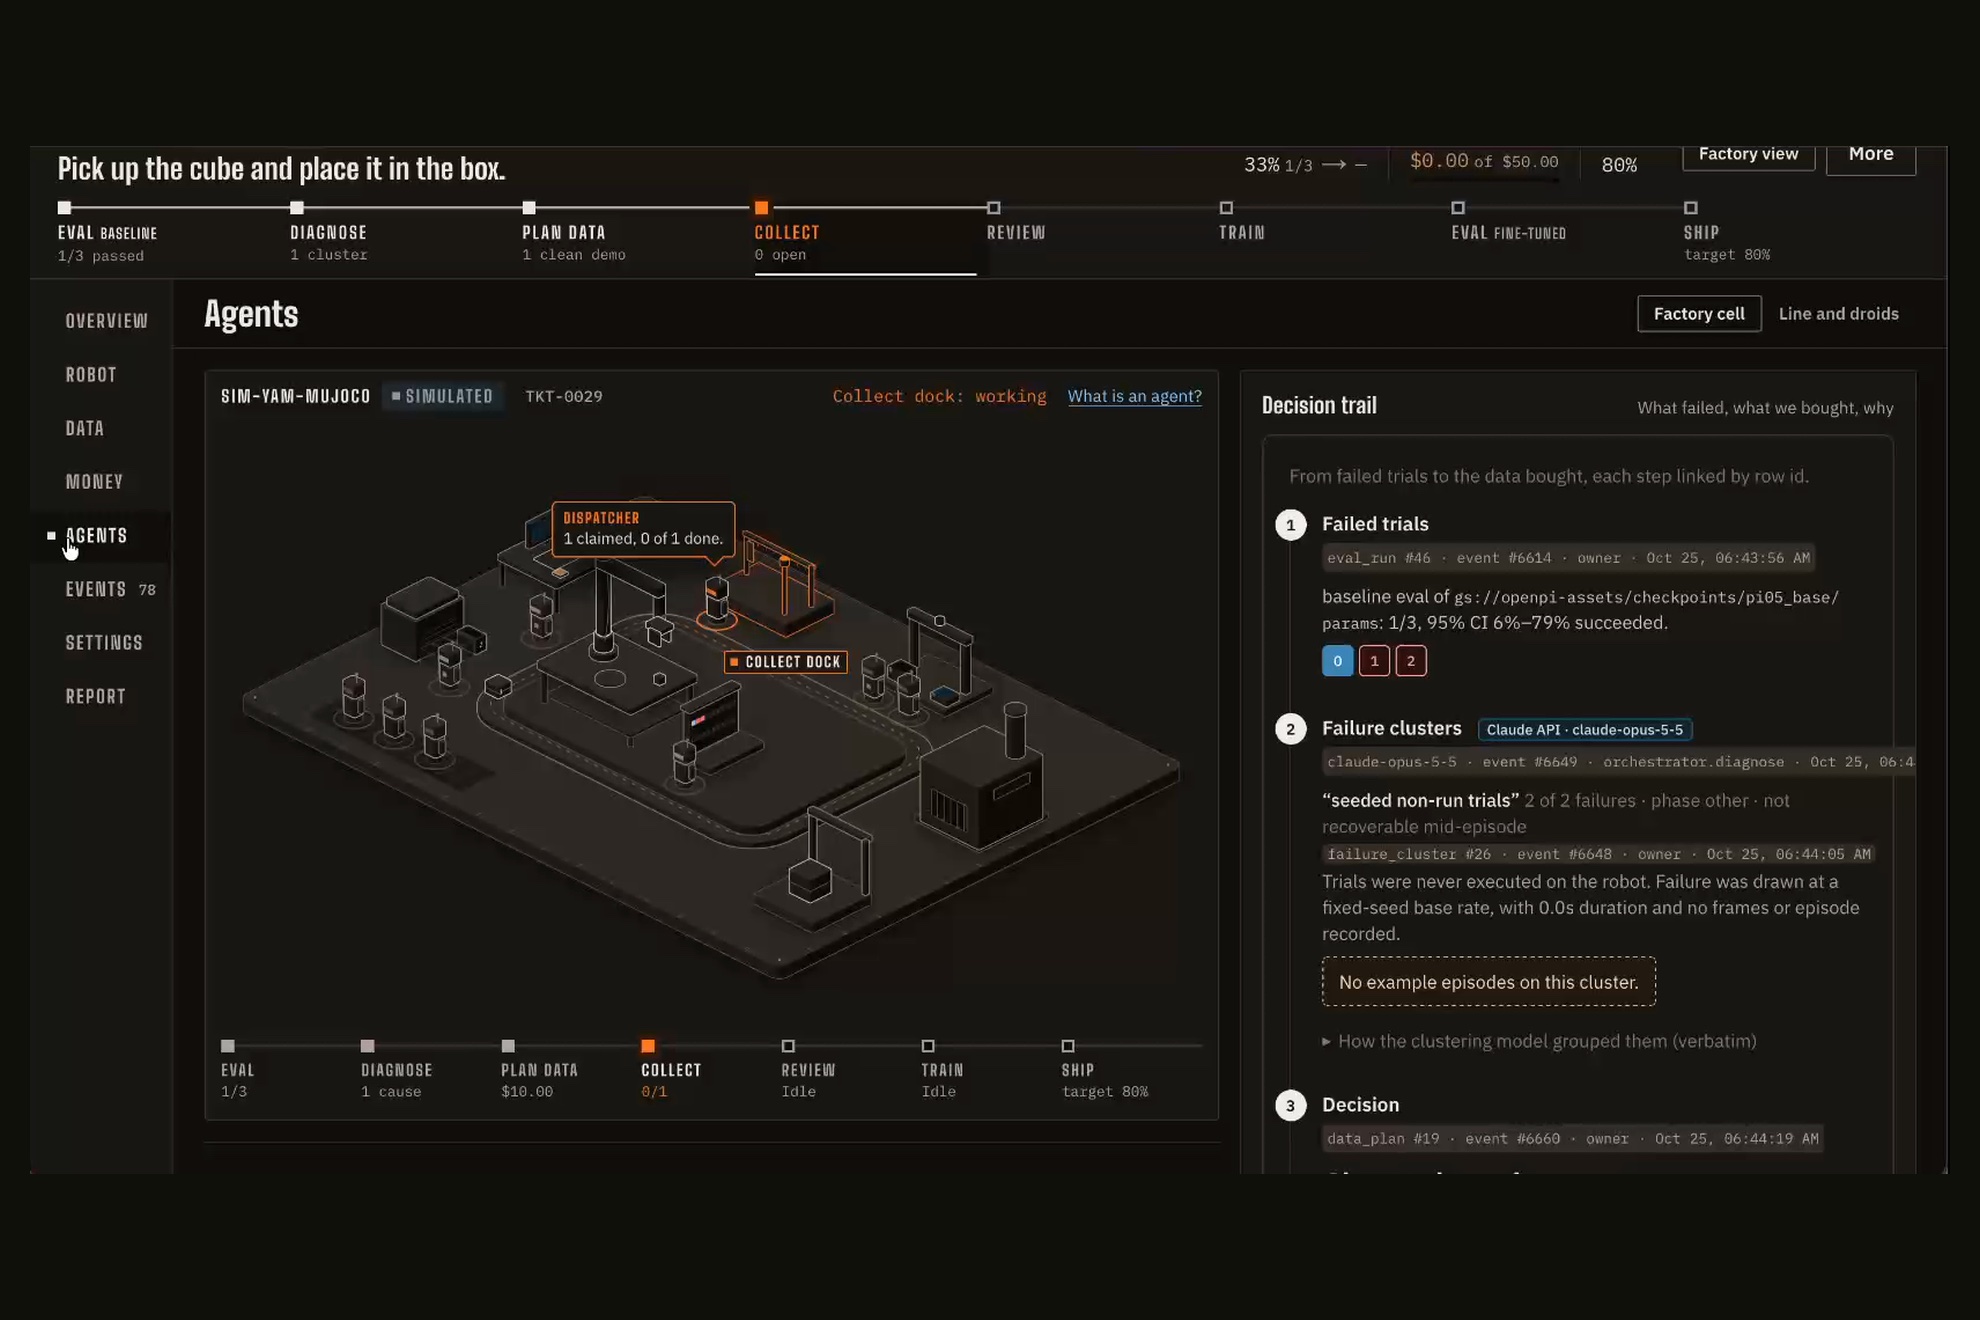
Task: Switch to Line and droids view
Action: click(x=1838, y=314)
